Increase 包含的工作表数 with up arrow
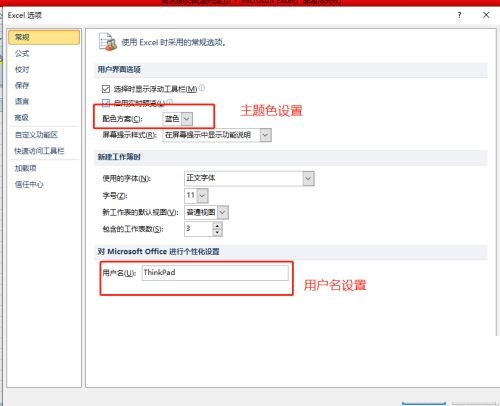This screenshot has width=500, height=406. coord(217,225)
